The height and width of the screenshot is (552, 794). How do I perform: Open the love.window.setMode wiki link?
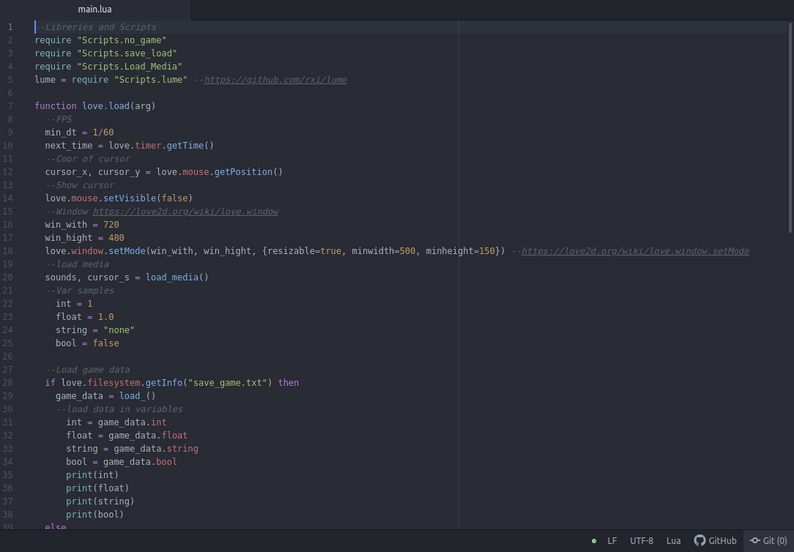point(635,251)
